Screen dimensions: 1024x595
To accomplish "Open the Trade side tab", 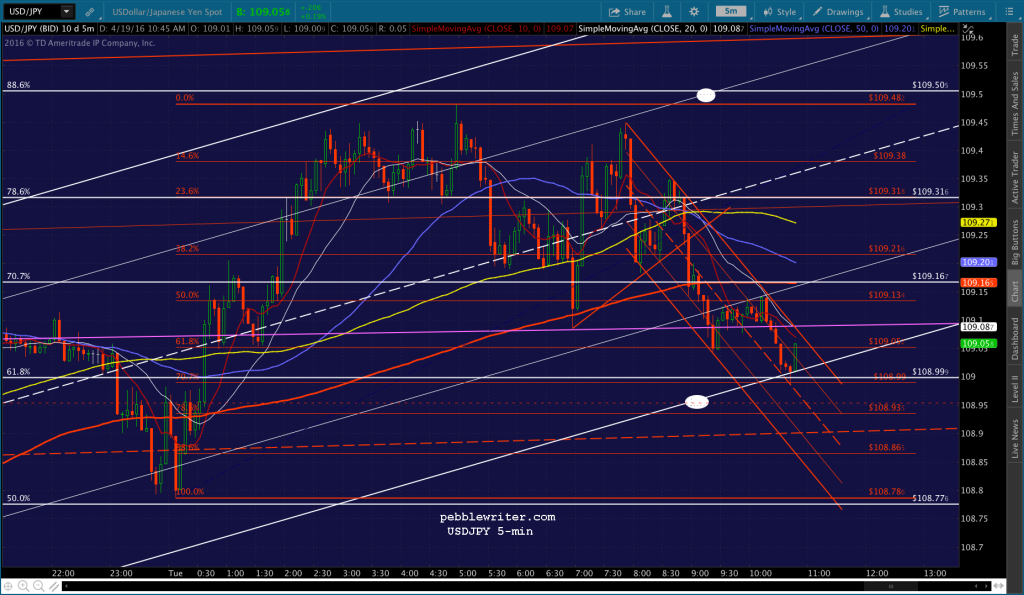I will pos(1015,44).
